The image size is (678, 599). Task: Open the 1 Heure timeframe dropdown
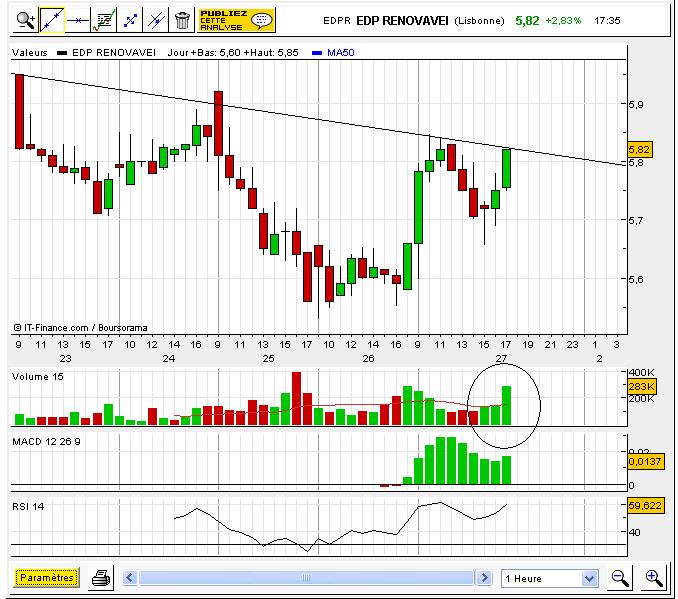click(550, 578)
